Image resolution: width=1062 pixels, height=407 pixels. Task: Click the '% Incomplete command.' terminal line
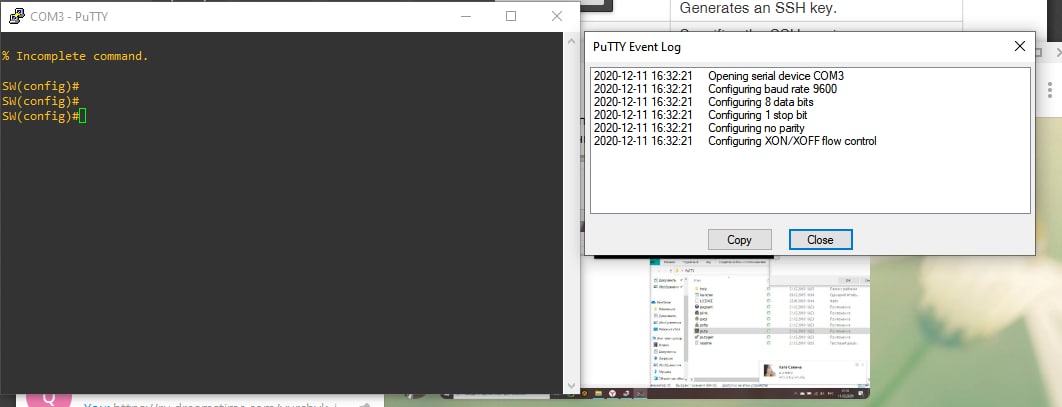(x=75, y=56)
